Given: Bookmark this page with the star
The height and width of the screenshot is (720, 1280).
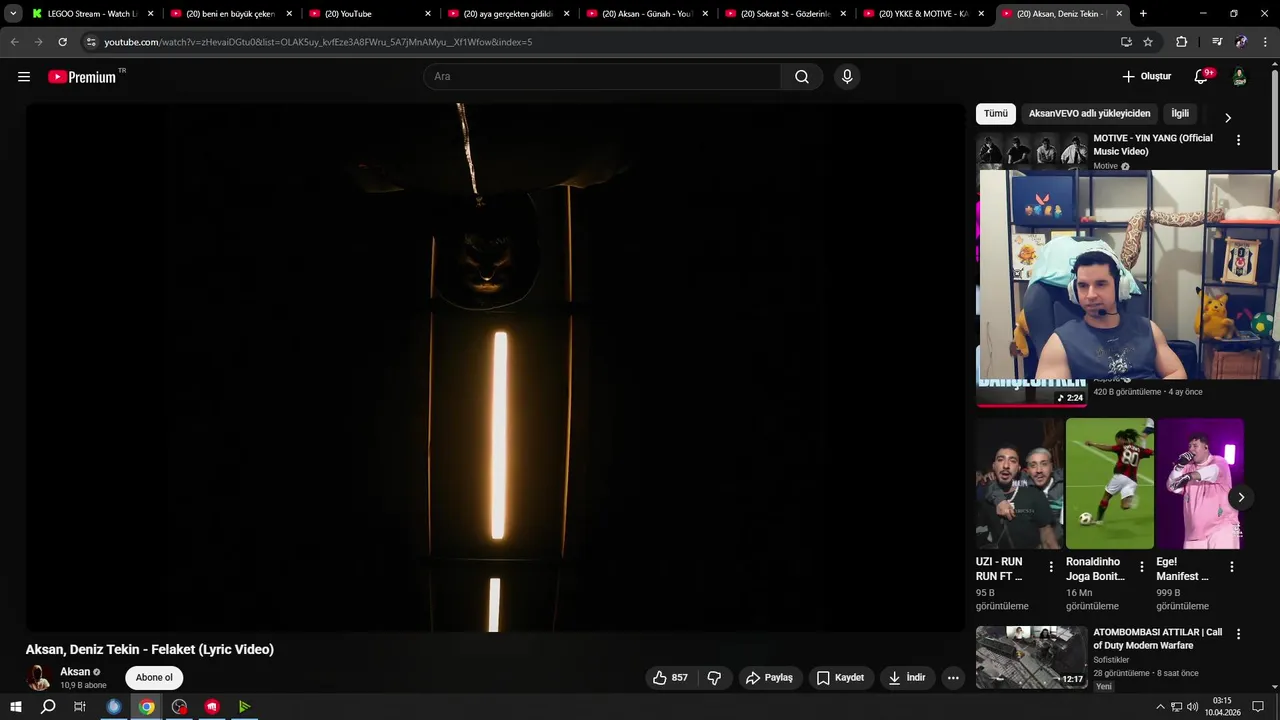Looking at the screenshot, I should click(1148, 42).
